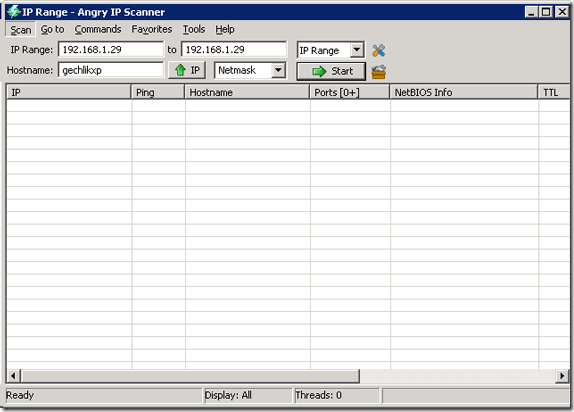Image resolution: width=574 pixels, height=412 pixels.
Task: Click the starting IP address field
Action: coord(111,49)
